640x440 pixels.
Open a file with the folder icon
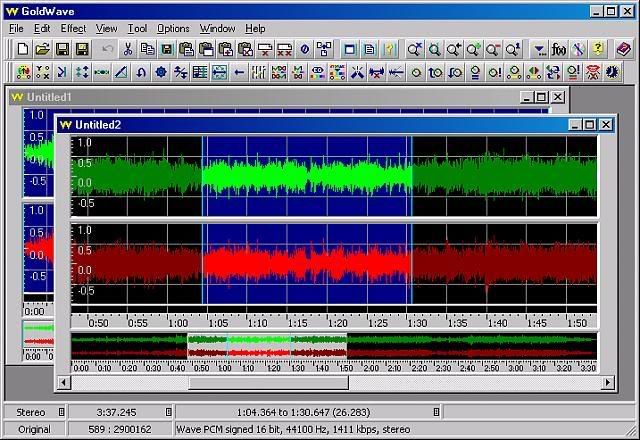[x=42, y=49]
